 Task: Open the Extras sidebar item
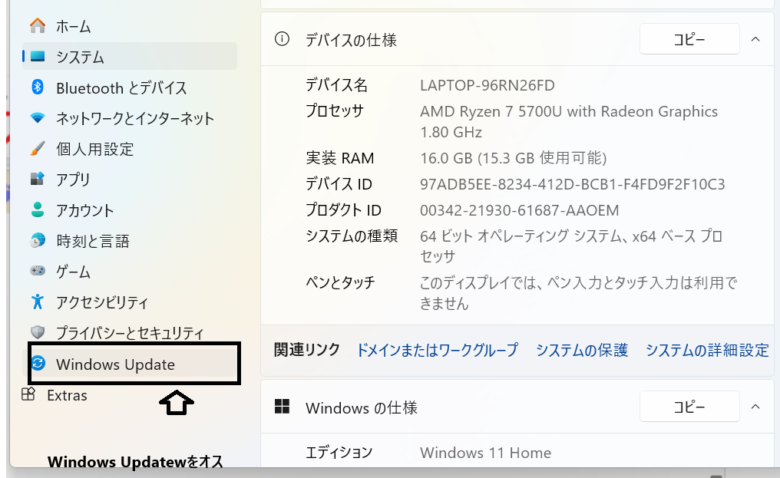point(66,396)
